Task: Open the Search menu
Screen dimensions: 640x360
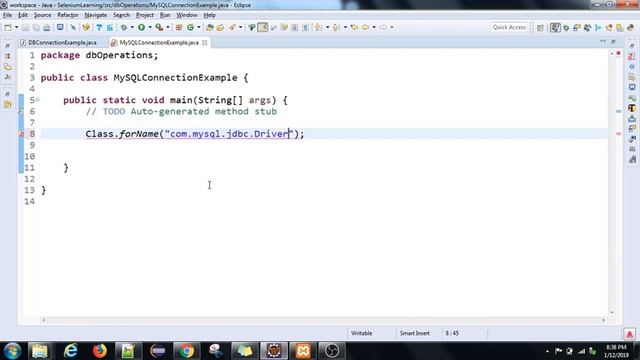Action: click(121, 15)
